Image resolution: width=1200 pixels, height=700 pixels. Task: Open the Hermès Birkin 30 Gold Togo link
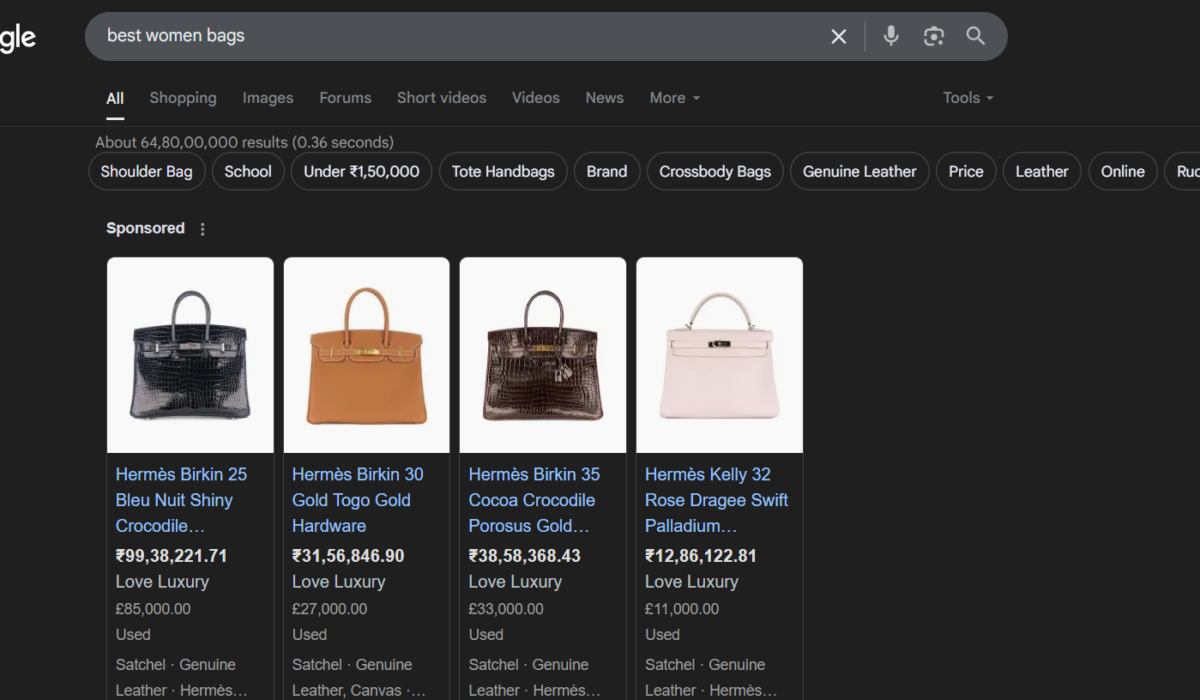358,500
